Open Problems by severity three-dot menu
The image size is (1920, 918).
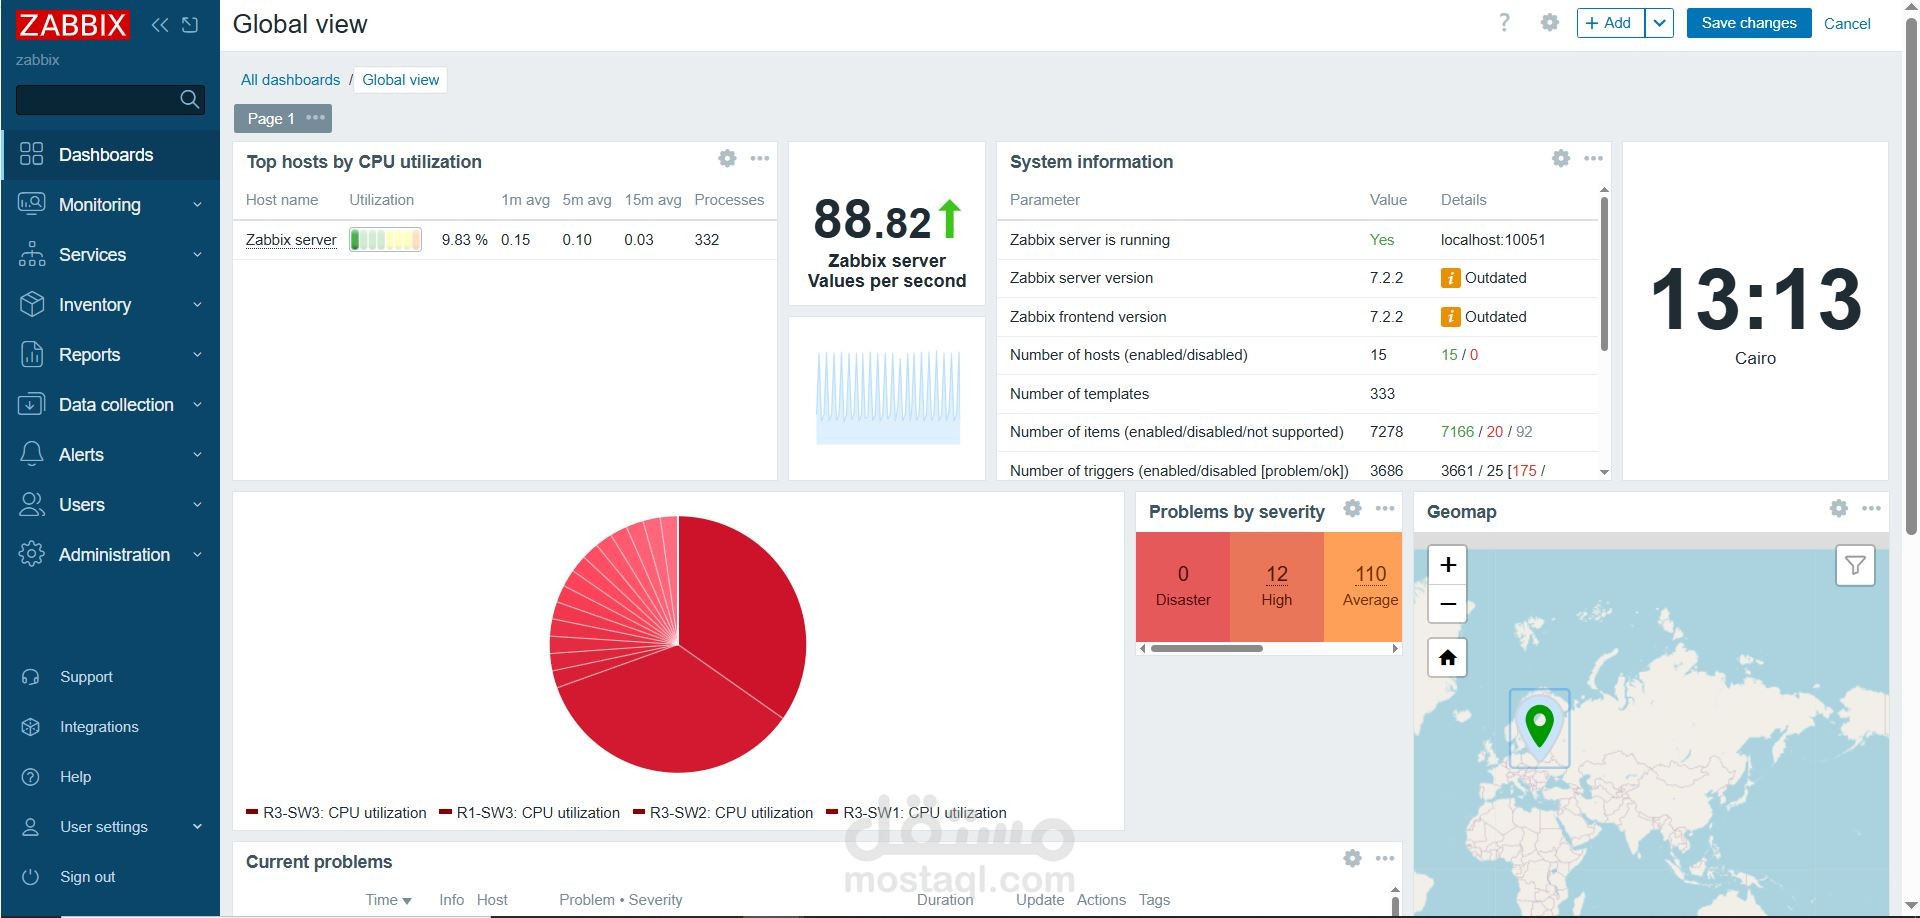point(1385,508)
